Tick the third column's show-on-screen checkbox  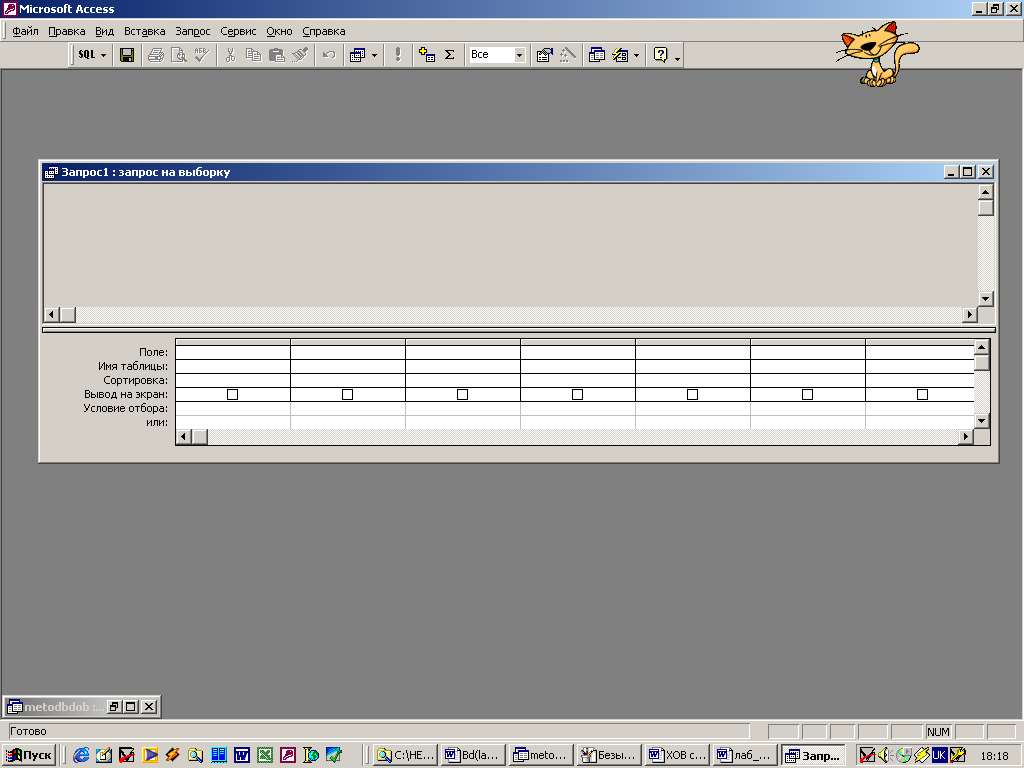(462, 394)
